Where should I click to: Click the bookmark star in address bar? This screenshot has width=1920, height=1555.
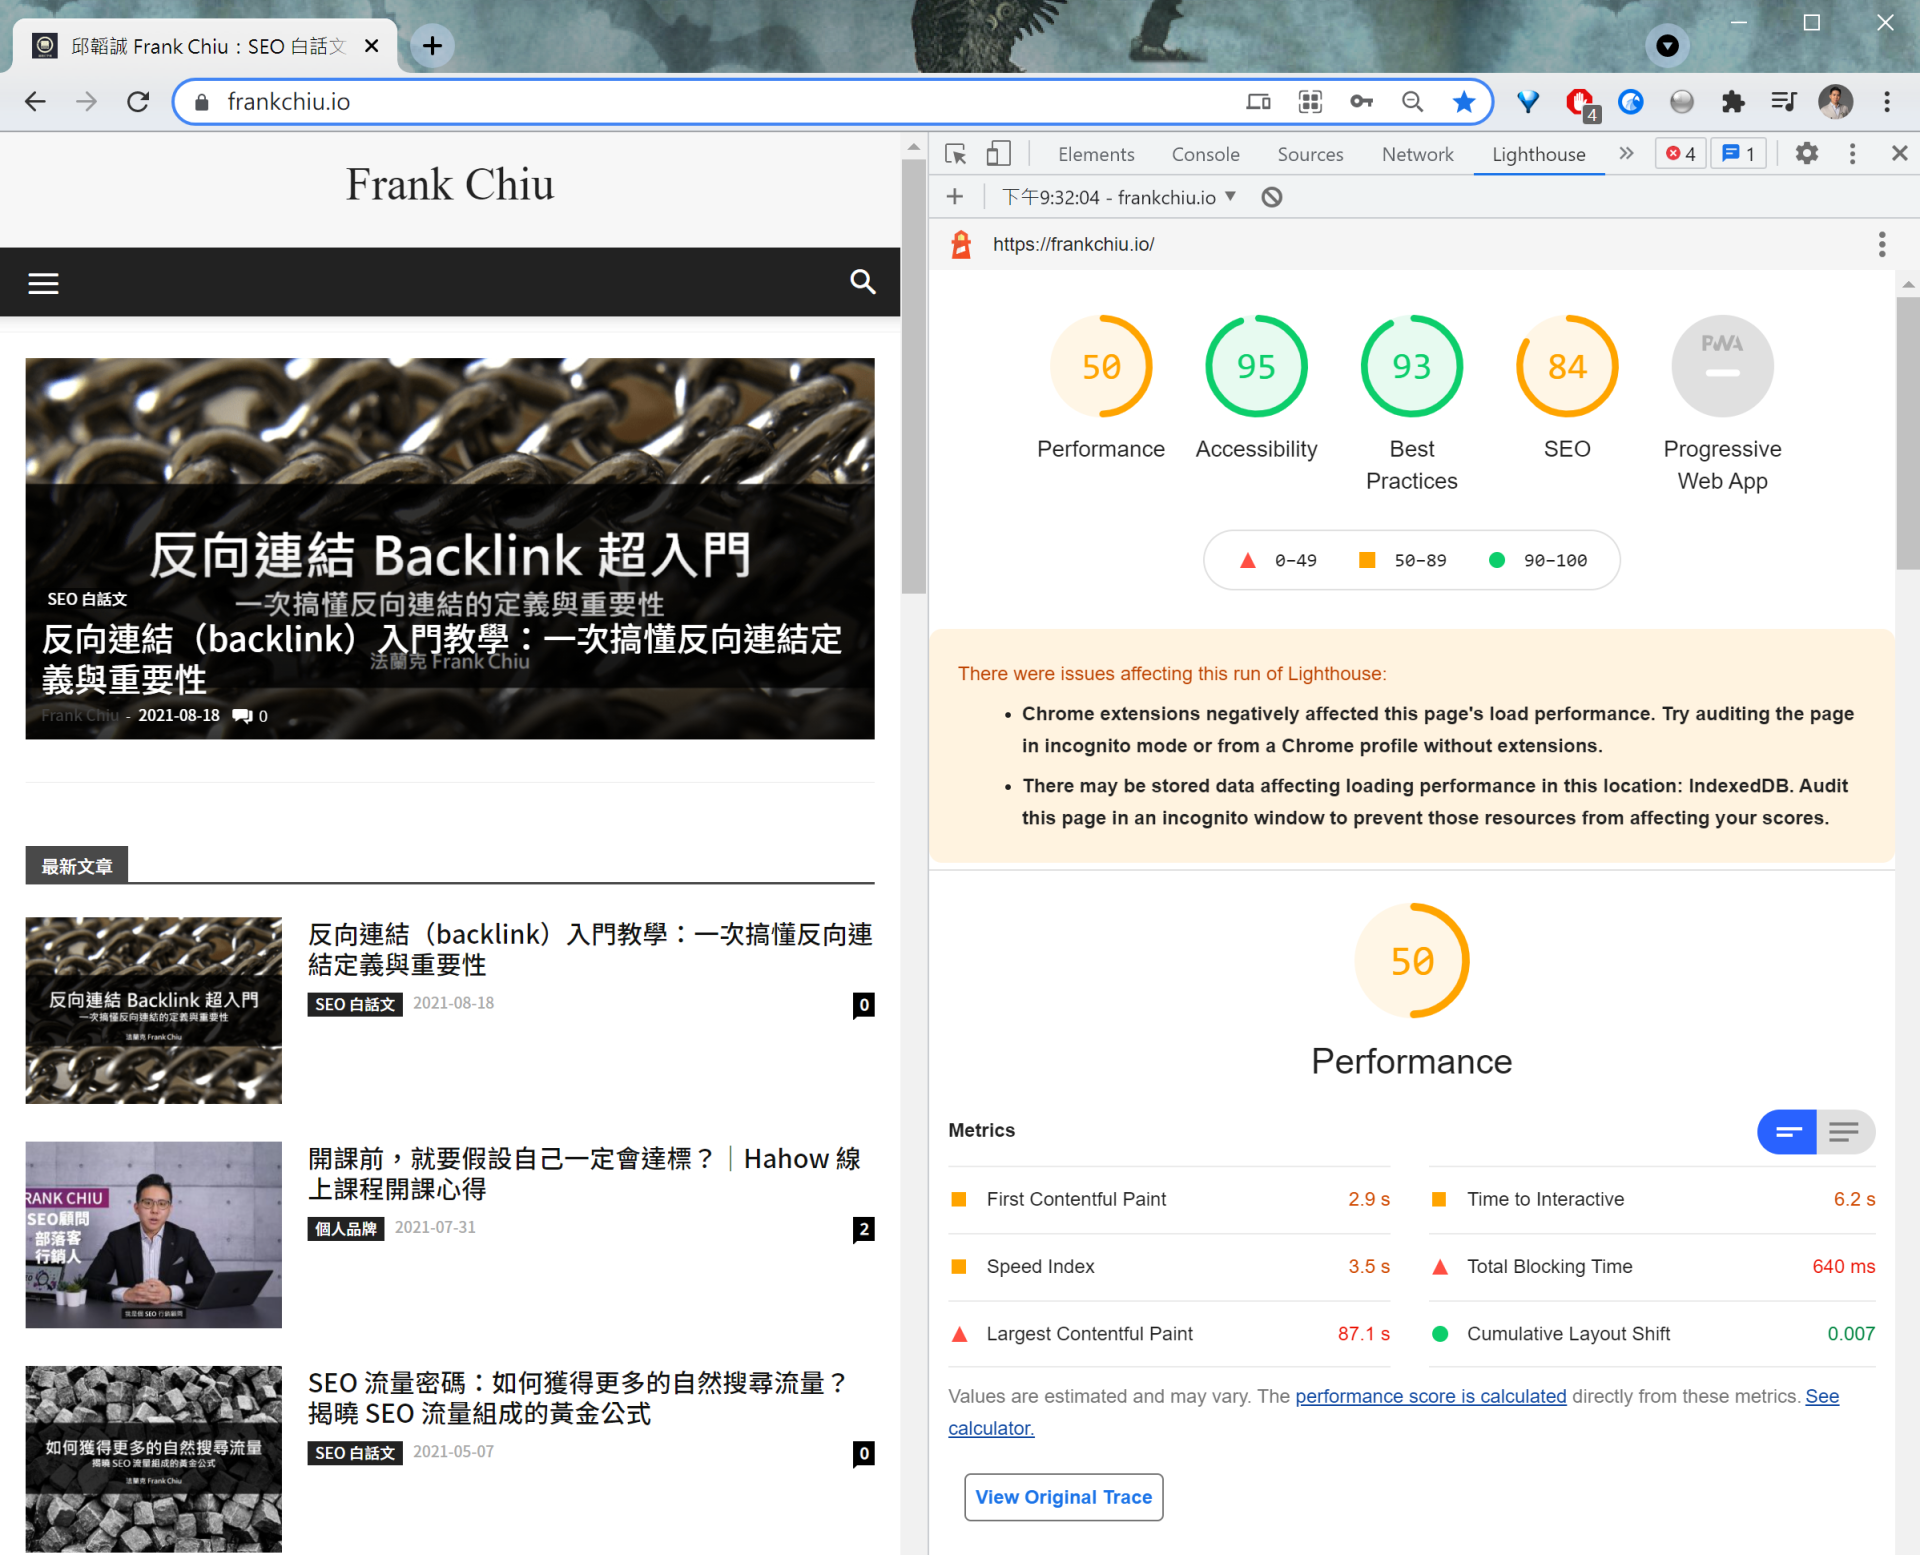pyautogui.click(x=1463, y=101)
